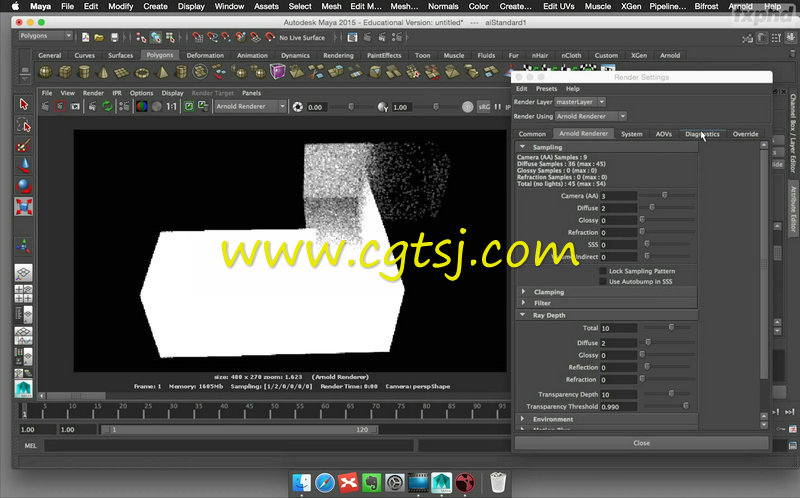Create a polygon sphere from the shelf
This screenshot has height=498, width=800.
point(45,72)
